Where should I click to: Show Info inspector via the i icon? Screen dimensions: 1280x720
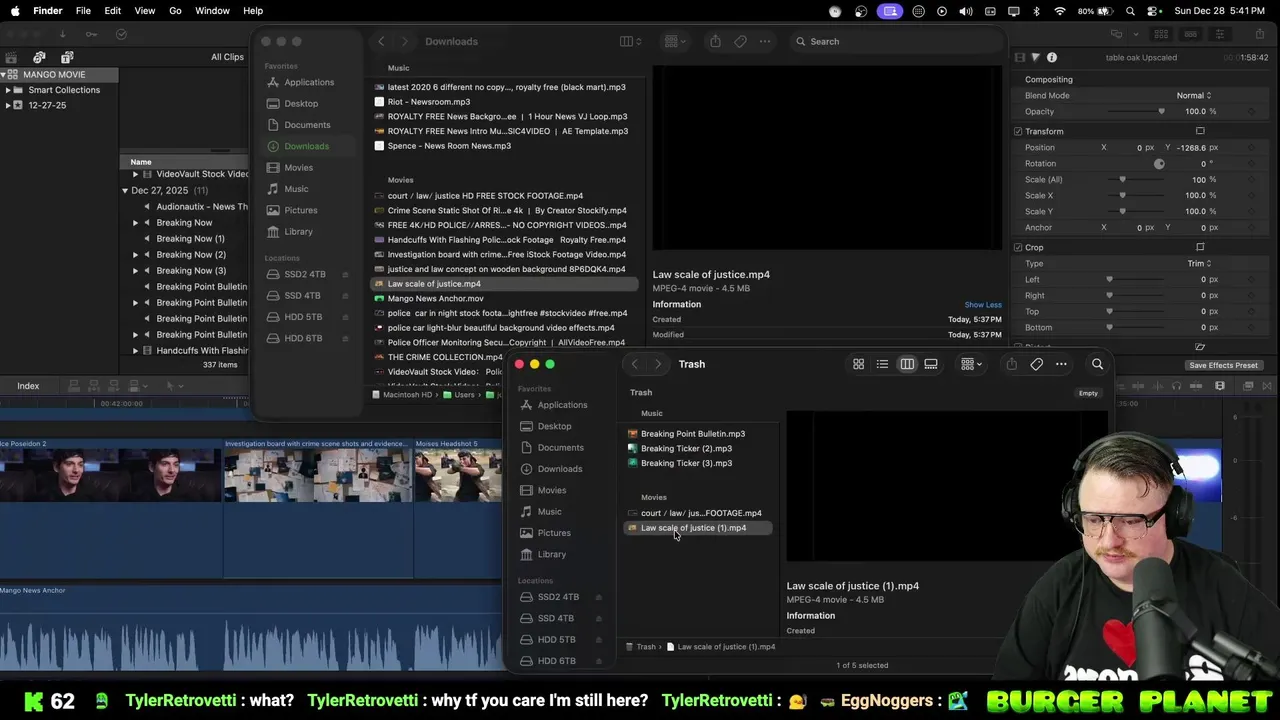tap(1052, 58)
